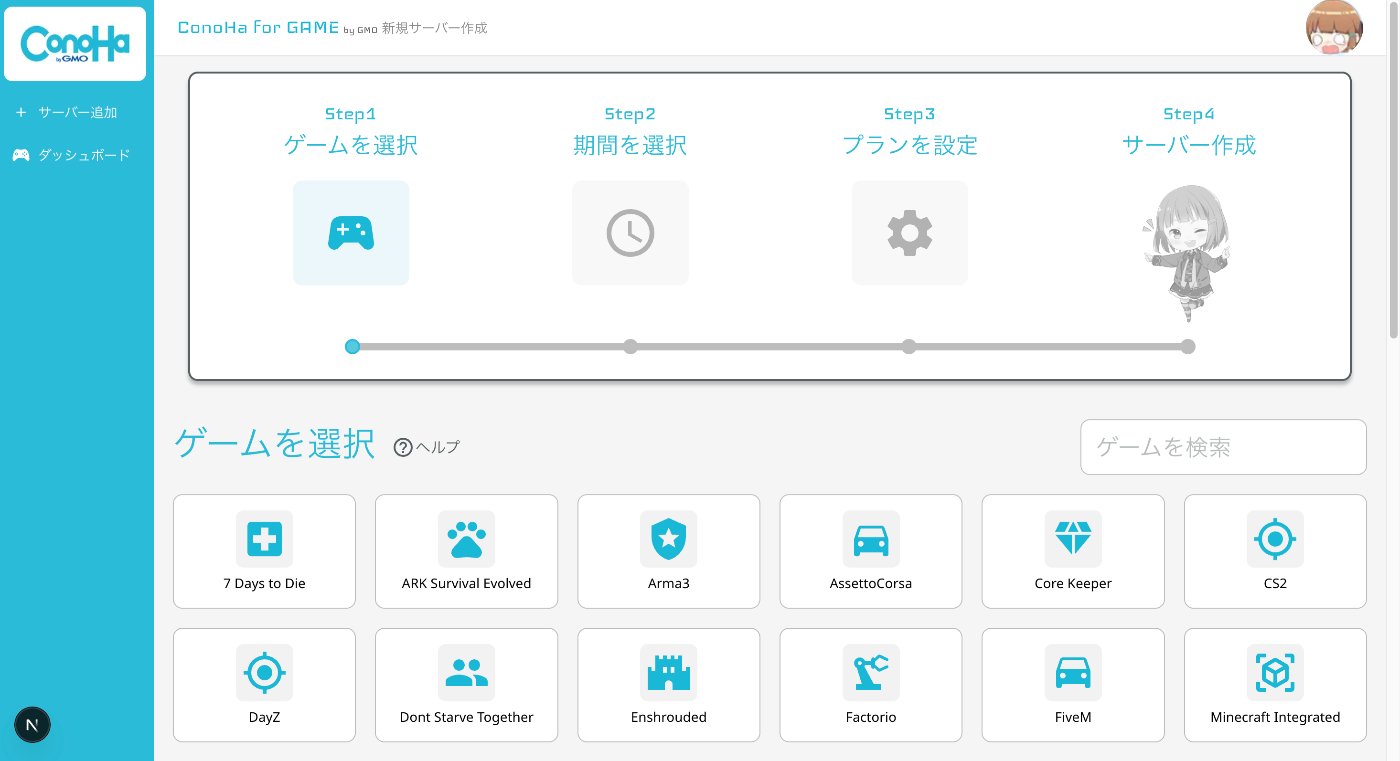Click the Step4 サーバー作成 heading
This screenshot has width=1400, height=761.
pos(1189,145)
